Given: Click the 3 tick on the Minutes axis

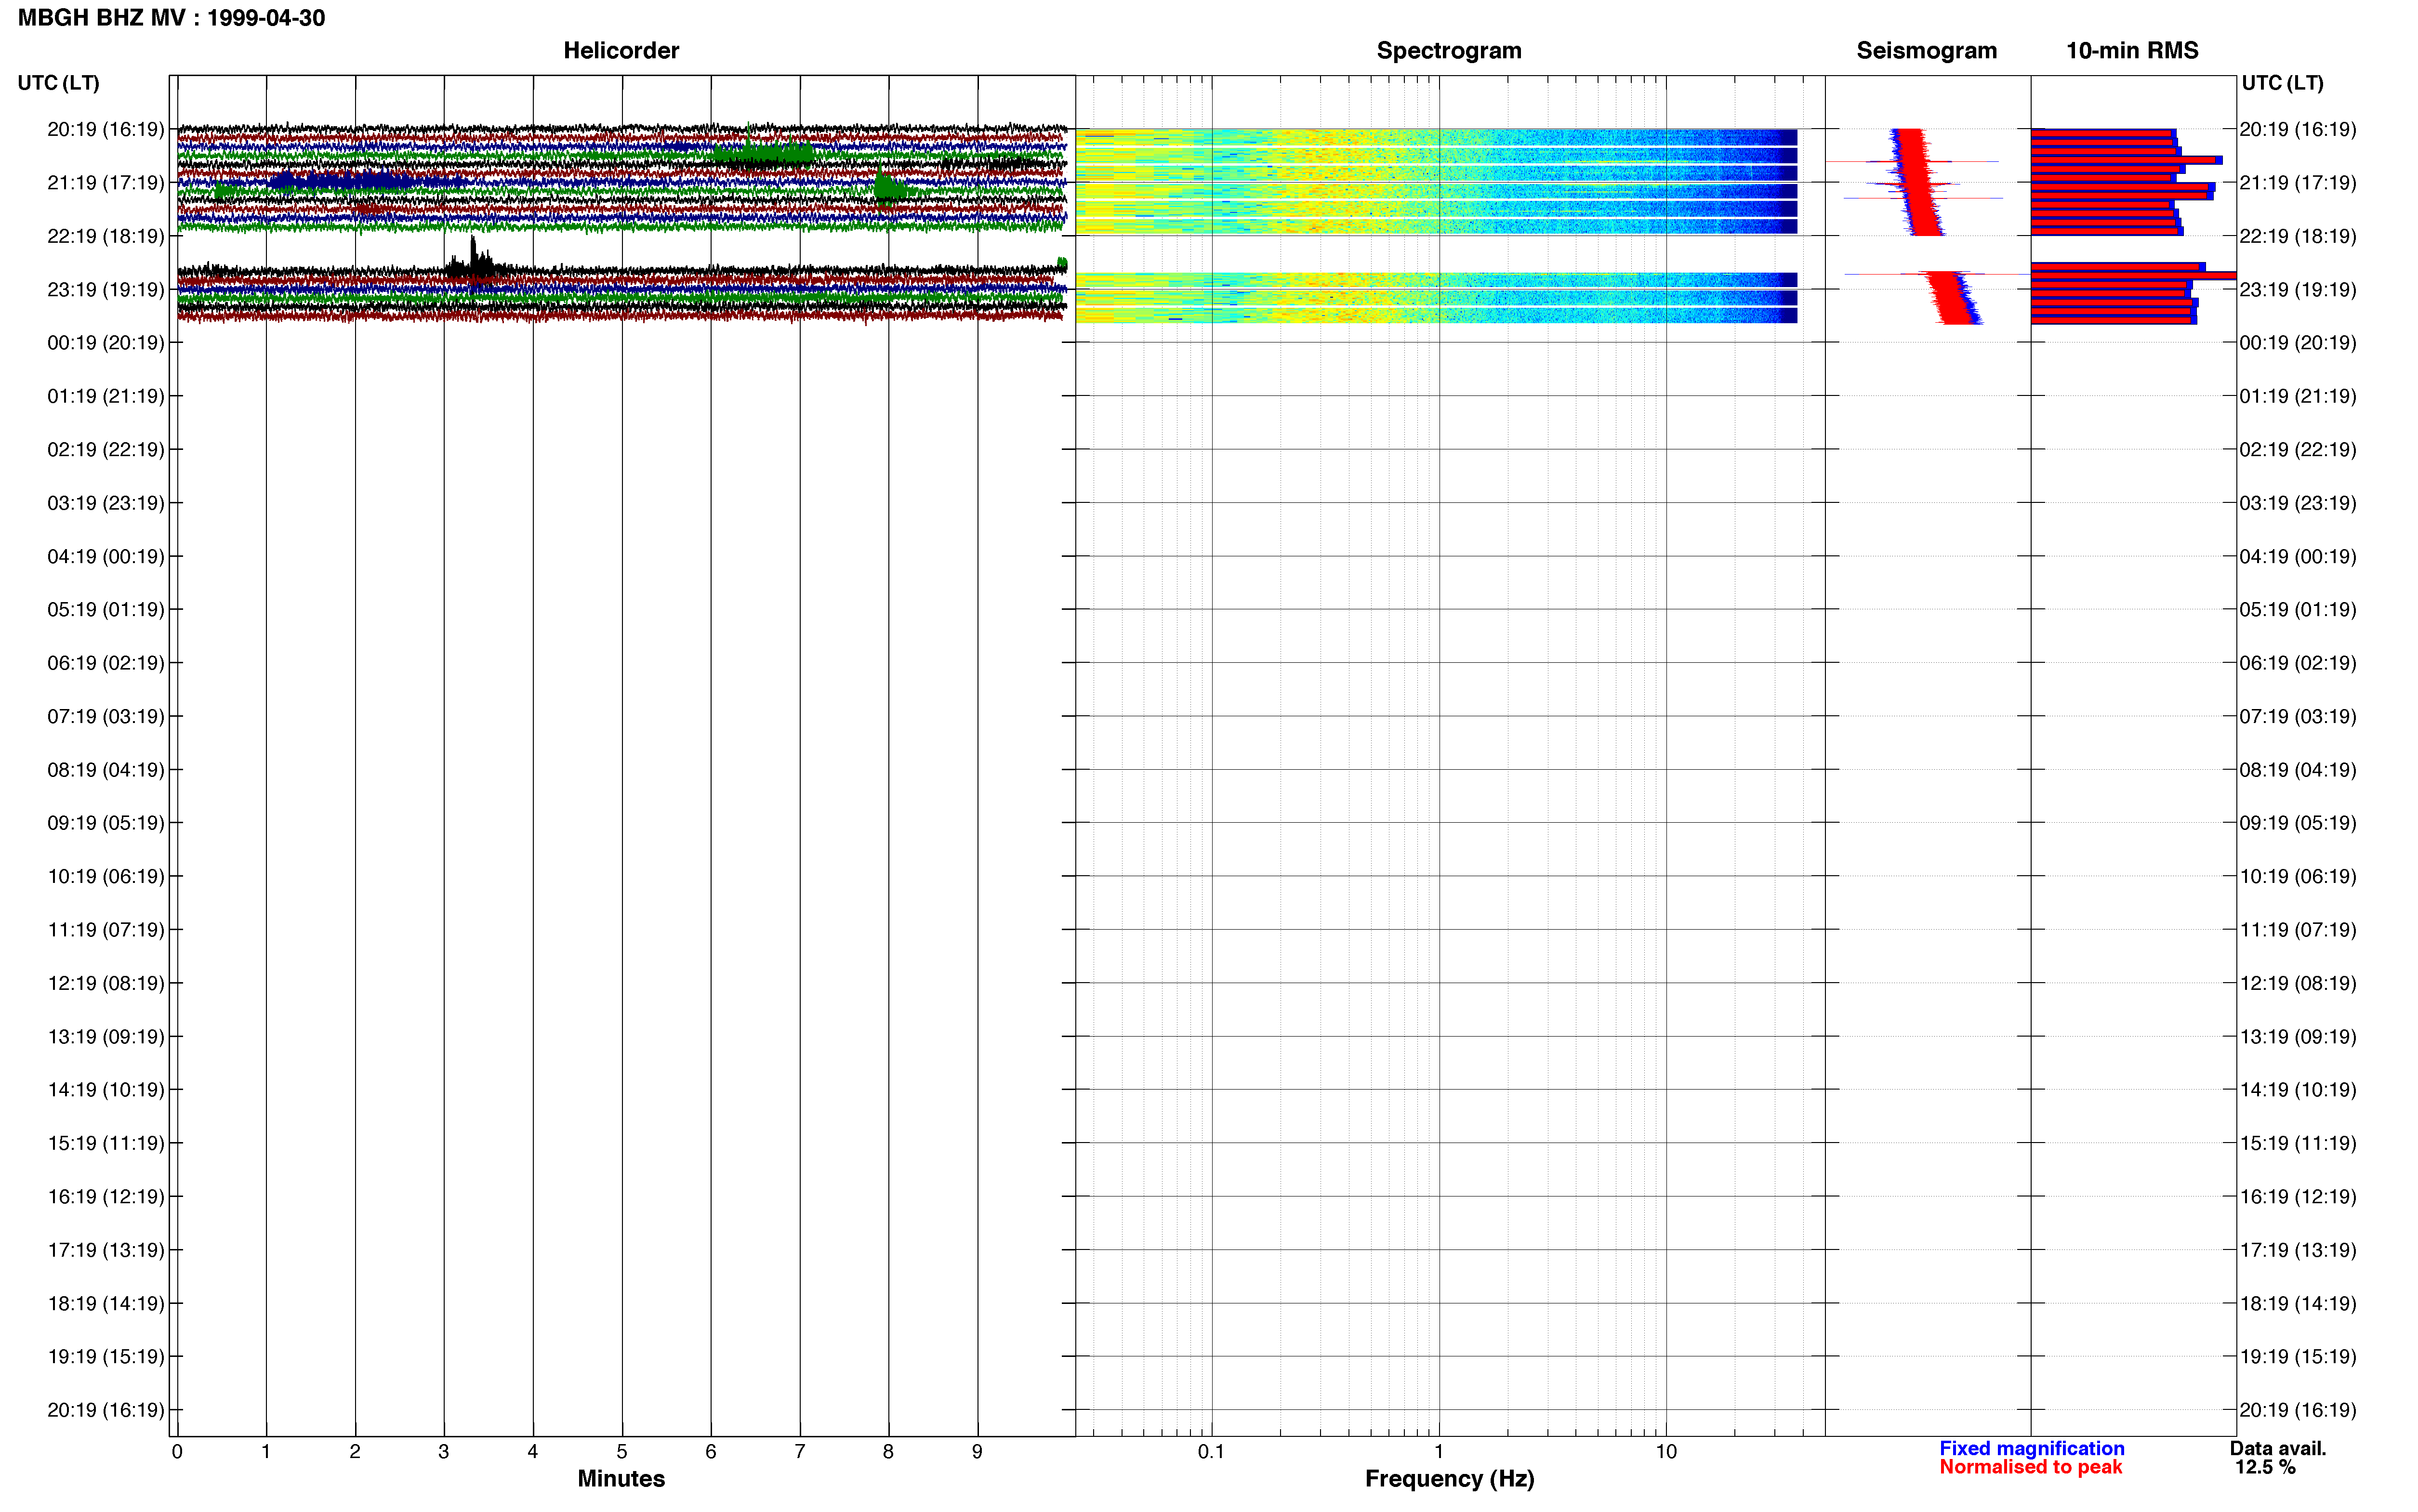Looking at the screenshot, I should pyautogui.click(x=444, y=1451).
